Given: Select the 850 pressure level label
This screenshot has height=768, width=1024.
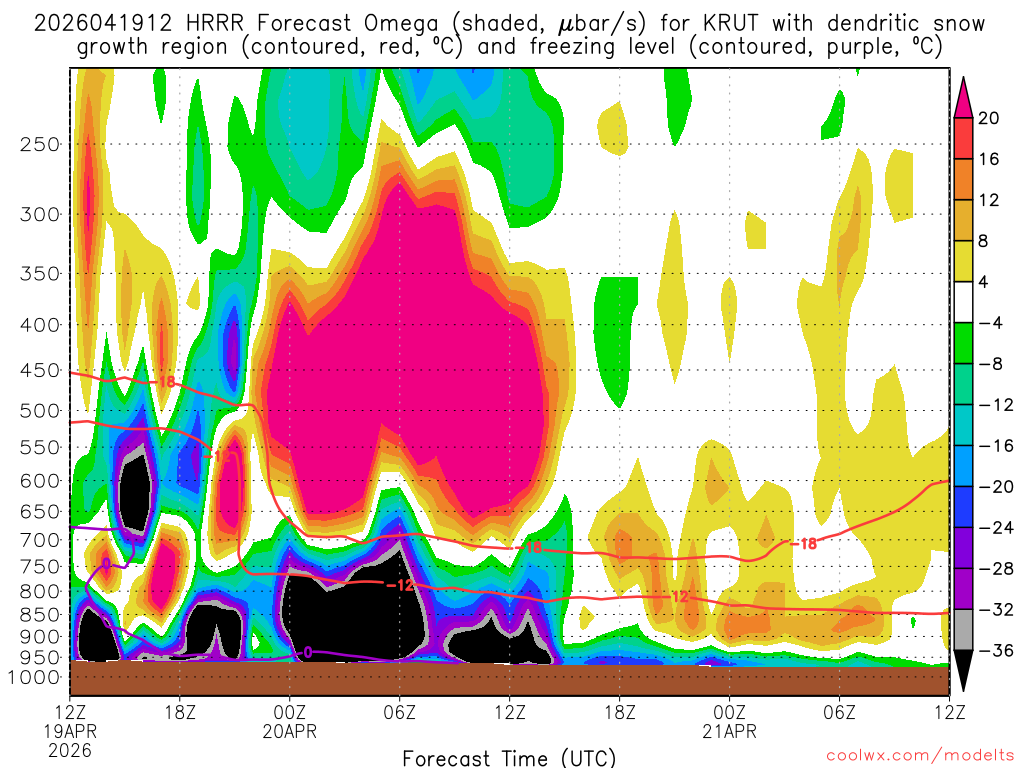Looking at the screenshot, I should click(40, 615).
